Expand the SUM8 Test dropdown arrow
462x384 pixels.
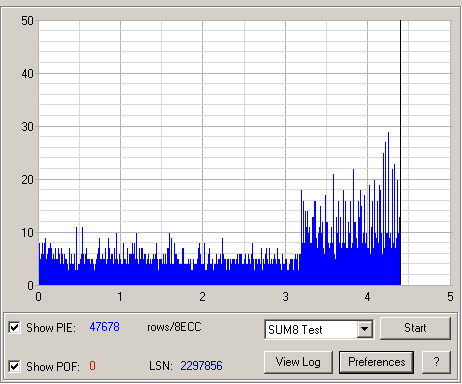point(365,329)
